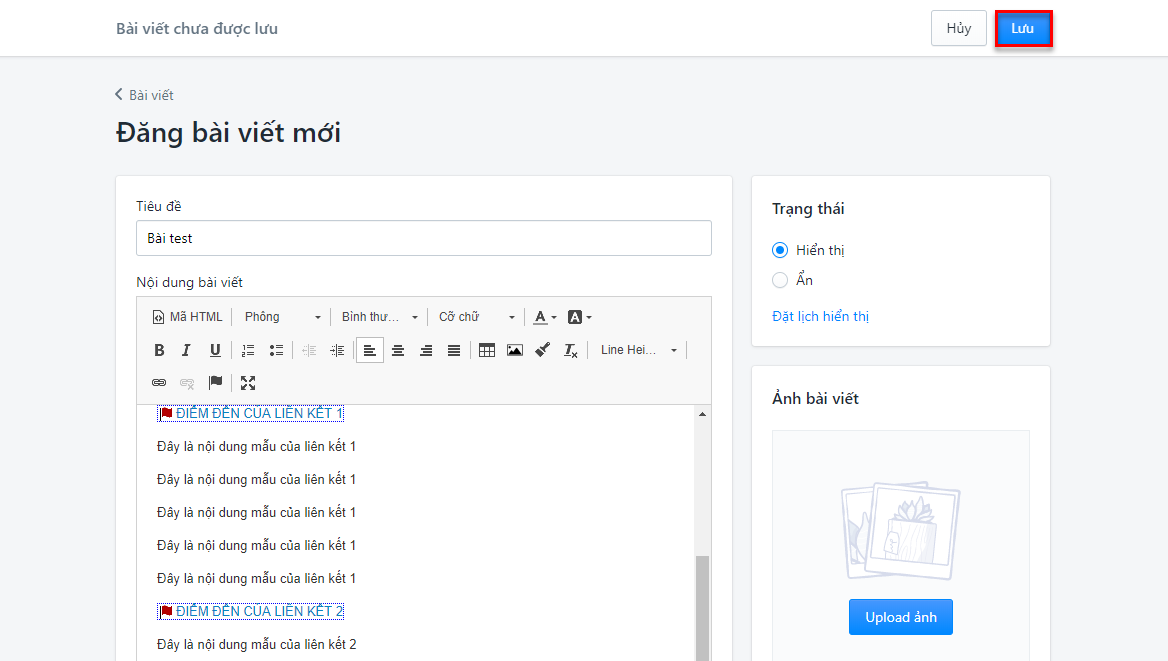
Task: Go back to Bài viết list
Action: click(145, 95)
